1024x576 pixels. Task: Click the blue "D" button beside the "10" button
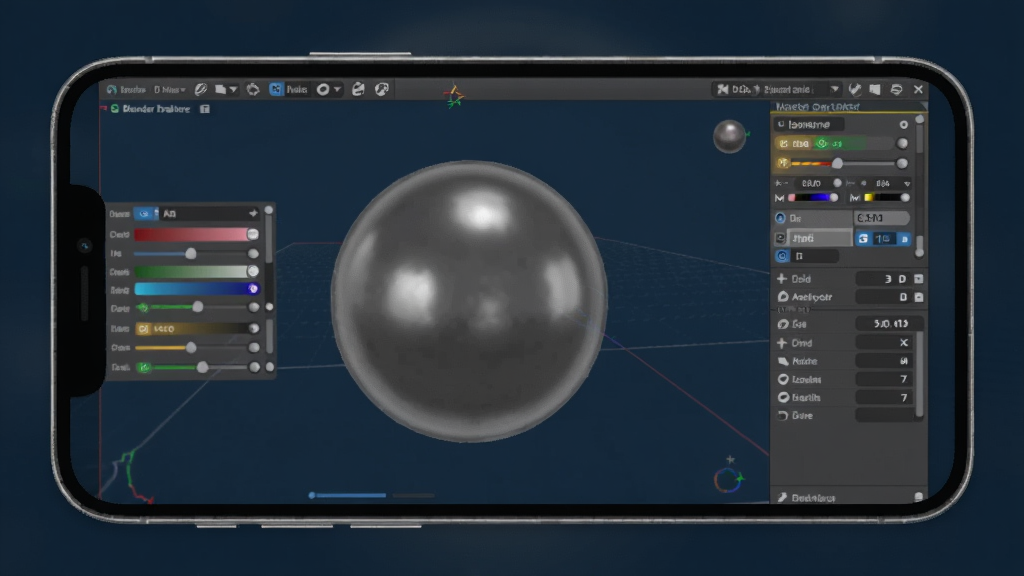904,239
